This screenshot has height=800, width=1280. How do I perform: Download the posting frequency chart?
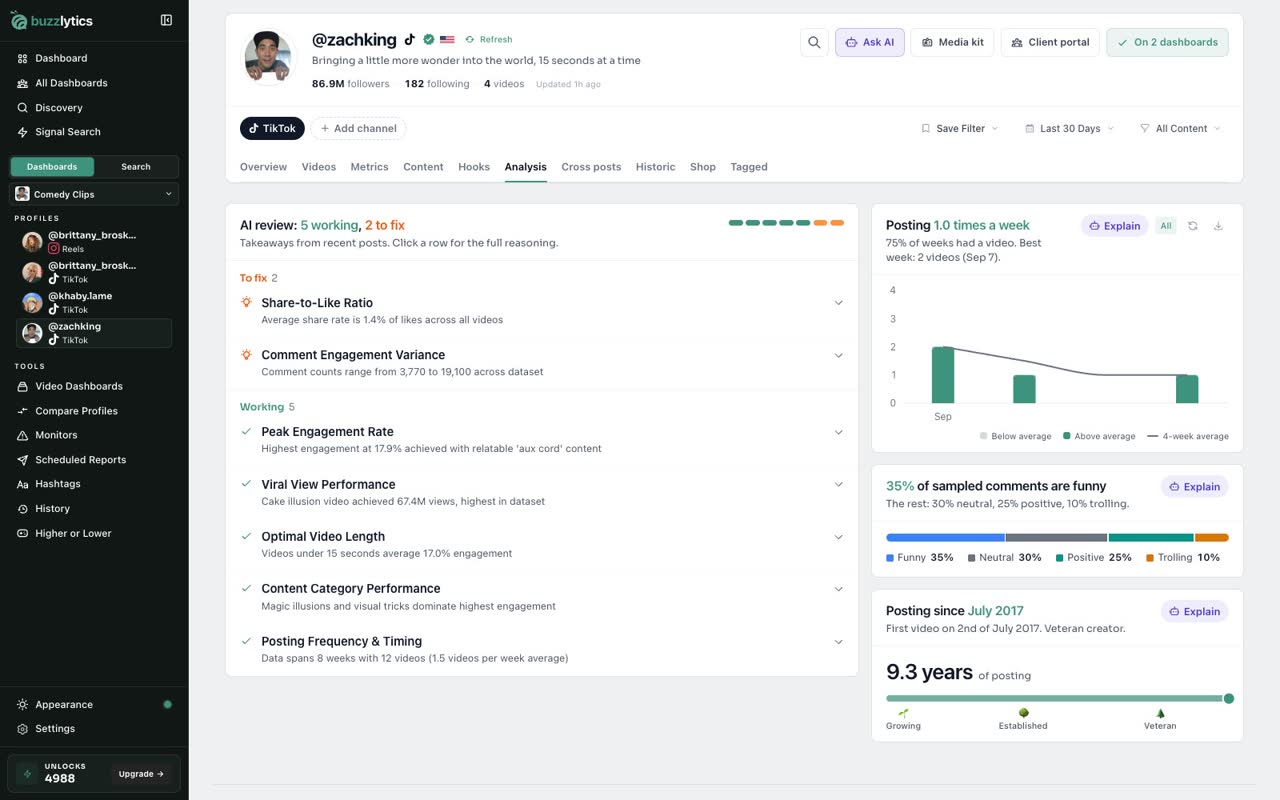pyautogui.click(x=1218, y=226)
